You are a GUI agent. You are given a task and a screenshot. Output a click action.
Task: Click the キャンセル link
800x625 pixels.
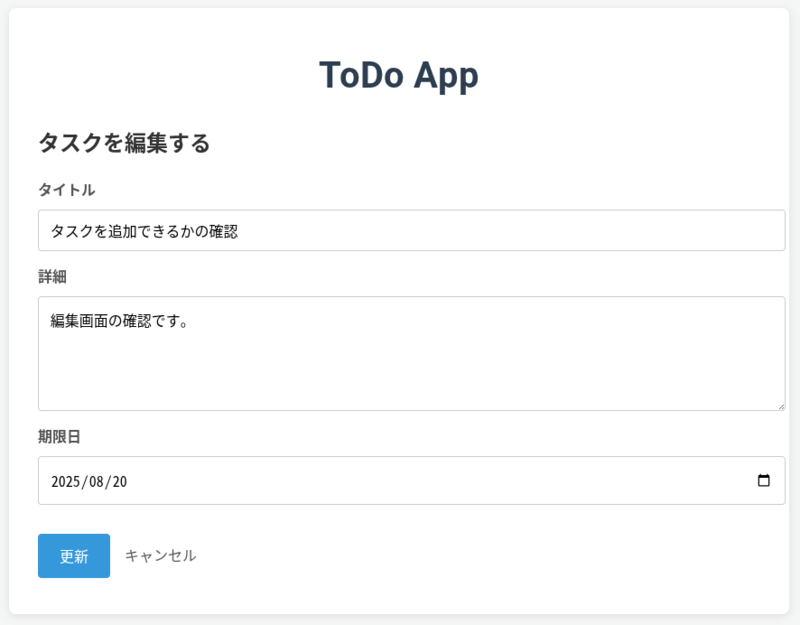pos(160,556)
